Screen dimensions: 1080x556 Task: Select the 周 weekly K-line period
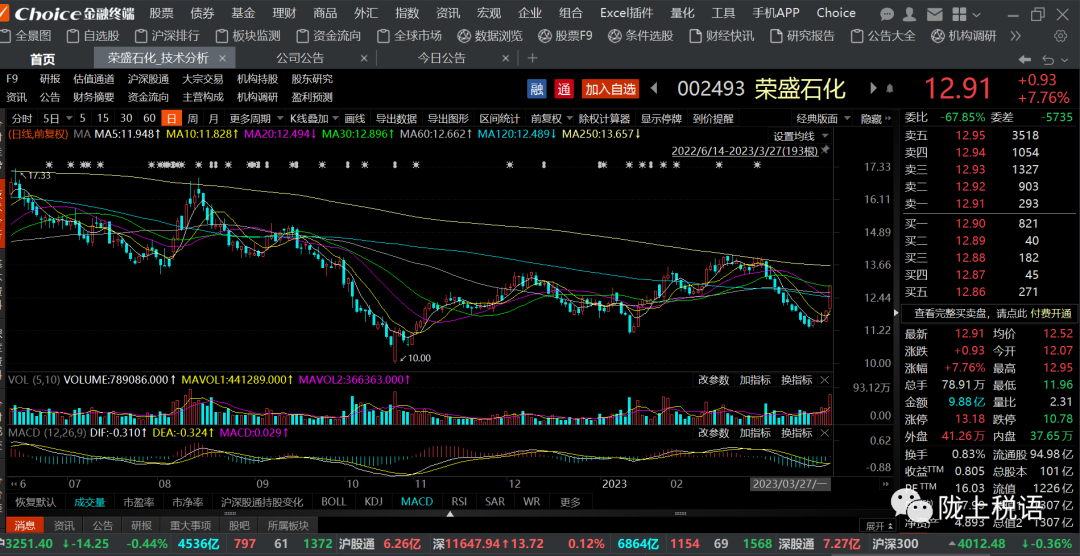193,119
